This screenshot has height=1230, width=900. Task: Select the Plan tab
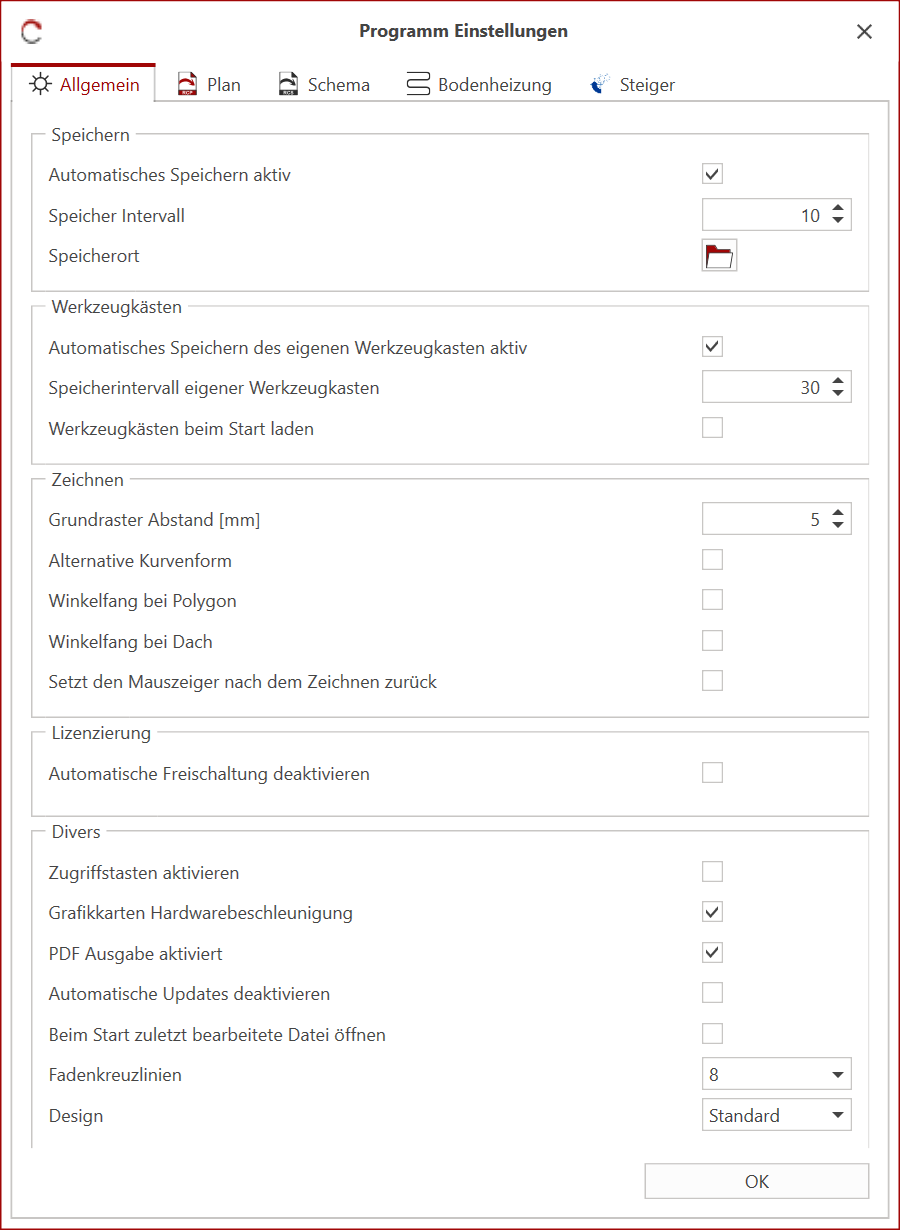[222, 84]
